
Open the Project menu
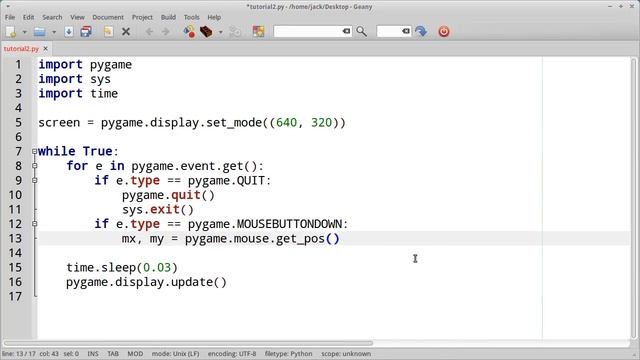click(142, 17)
